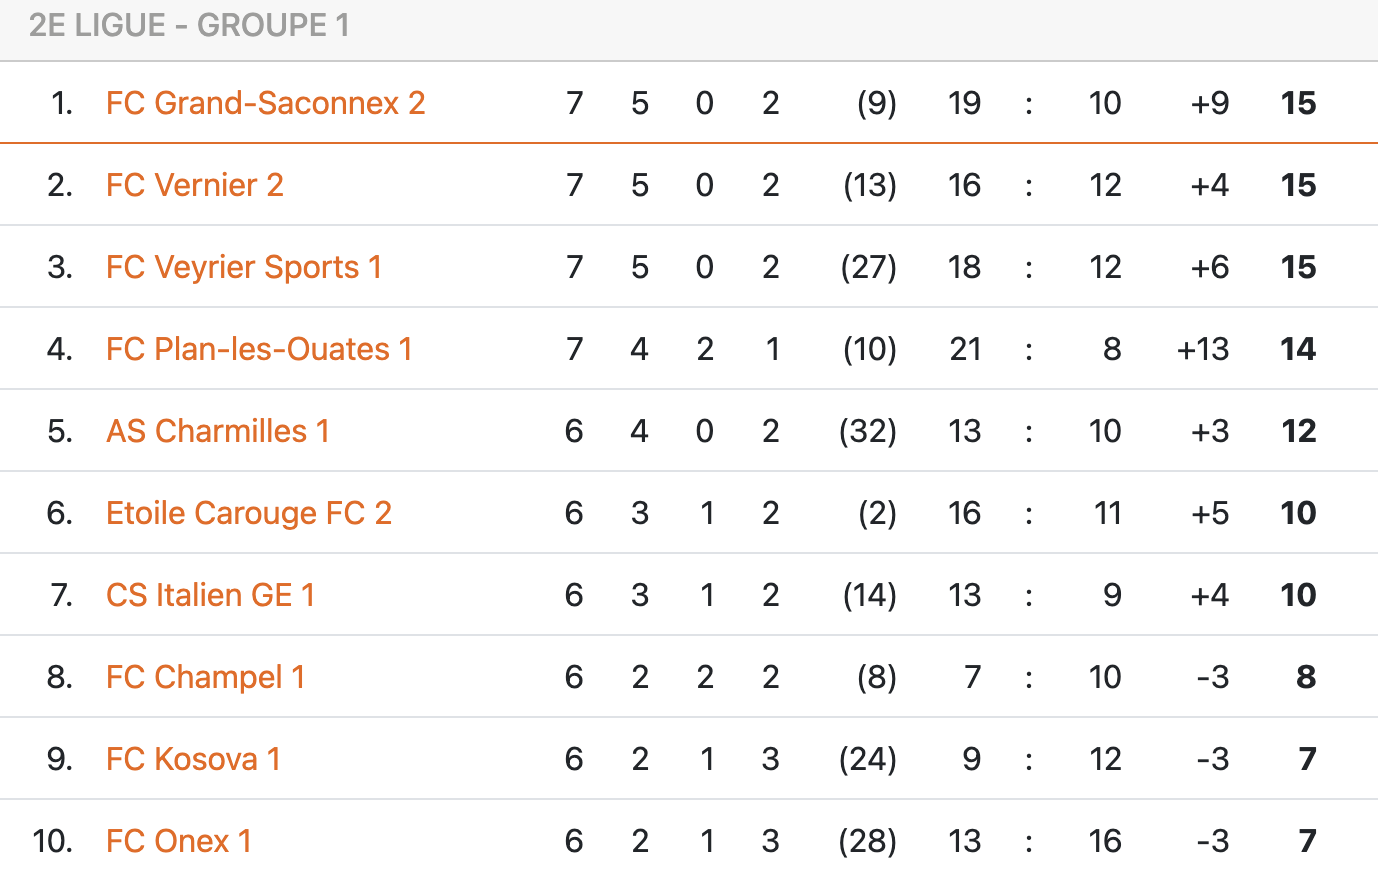Click FC Plan-les-Ouates 1's 14 points total
The image size is (1378, 874).
coord(1298,349)
